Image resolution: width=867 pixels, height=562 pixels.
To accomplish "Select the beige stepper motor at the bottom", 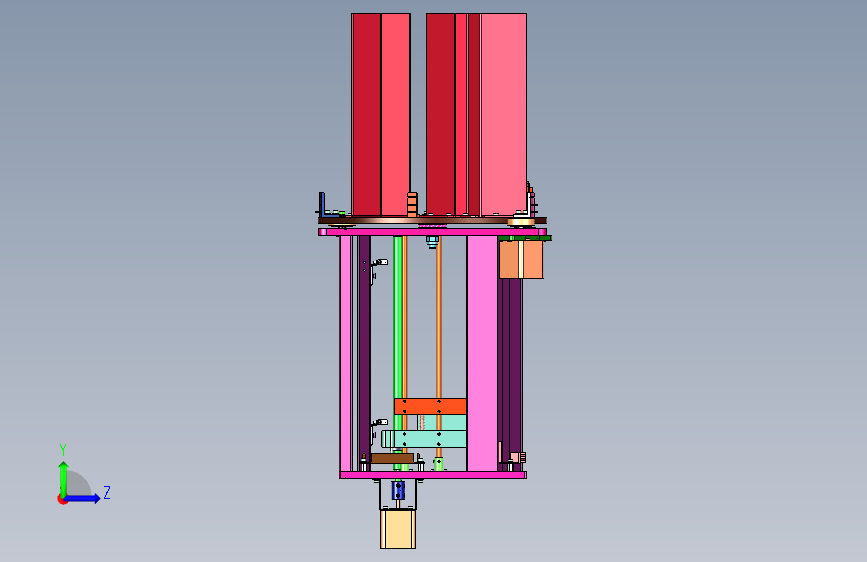I will coord(398,529).
